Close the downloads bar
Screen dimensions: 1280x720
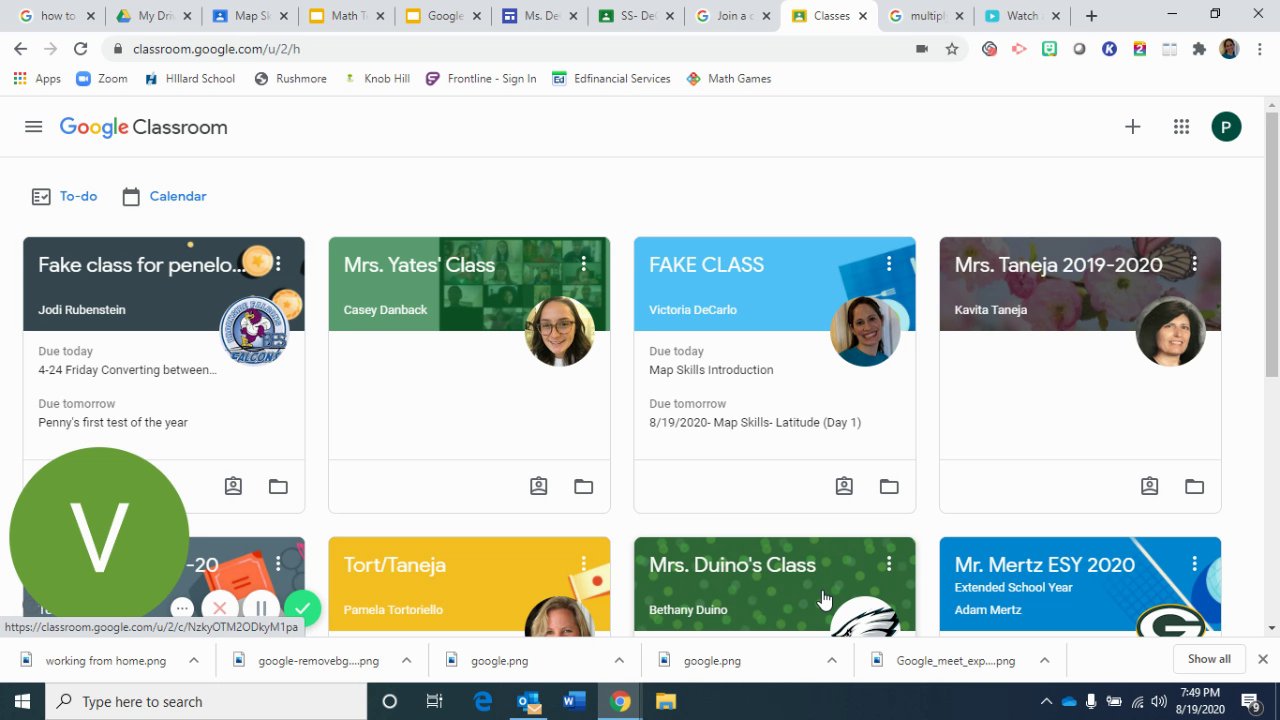point(1263,659)
